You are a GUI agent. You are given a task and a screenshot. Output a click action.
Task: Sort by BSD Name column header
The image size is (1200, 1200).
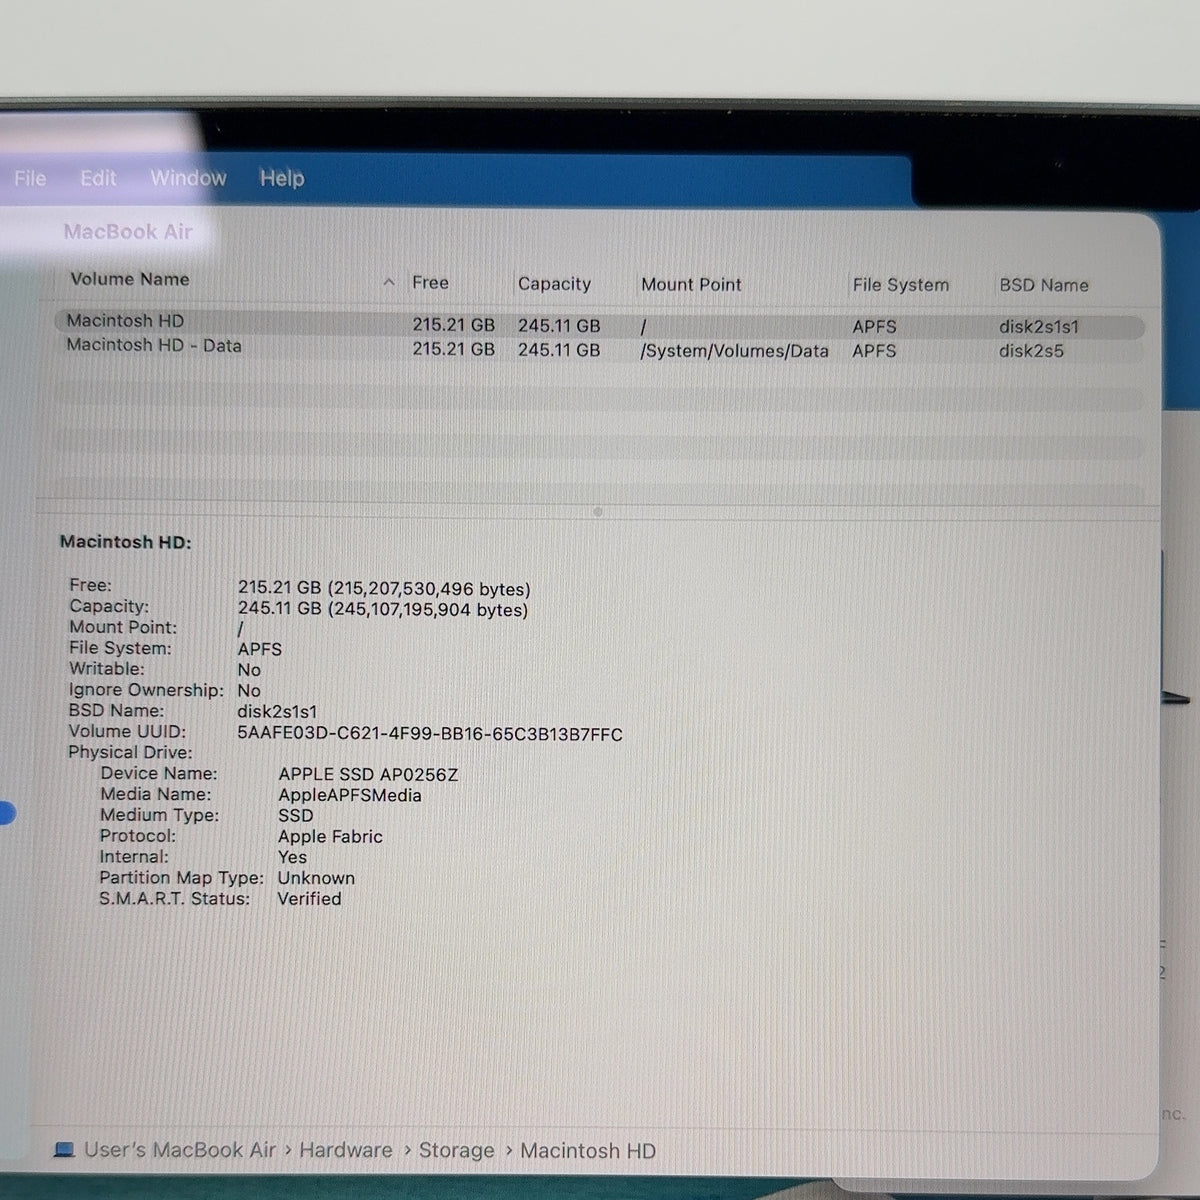(x=1043, y=285)
